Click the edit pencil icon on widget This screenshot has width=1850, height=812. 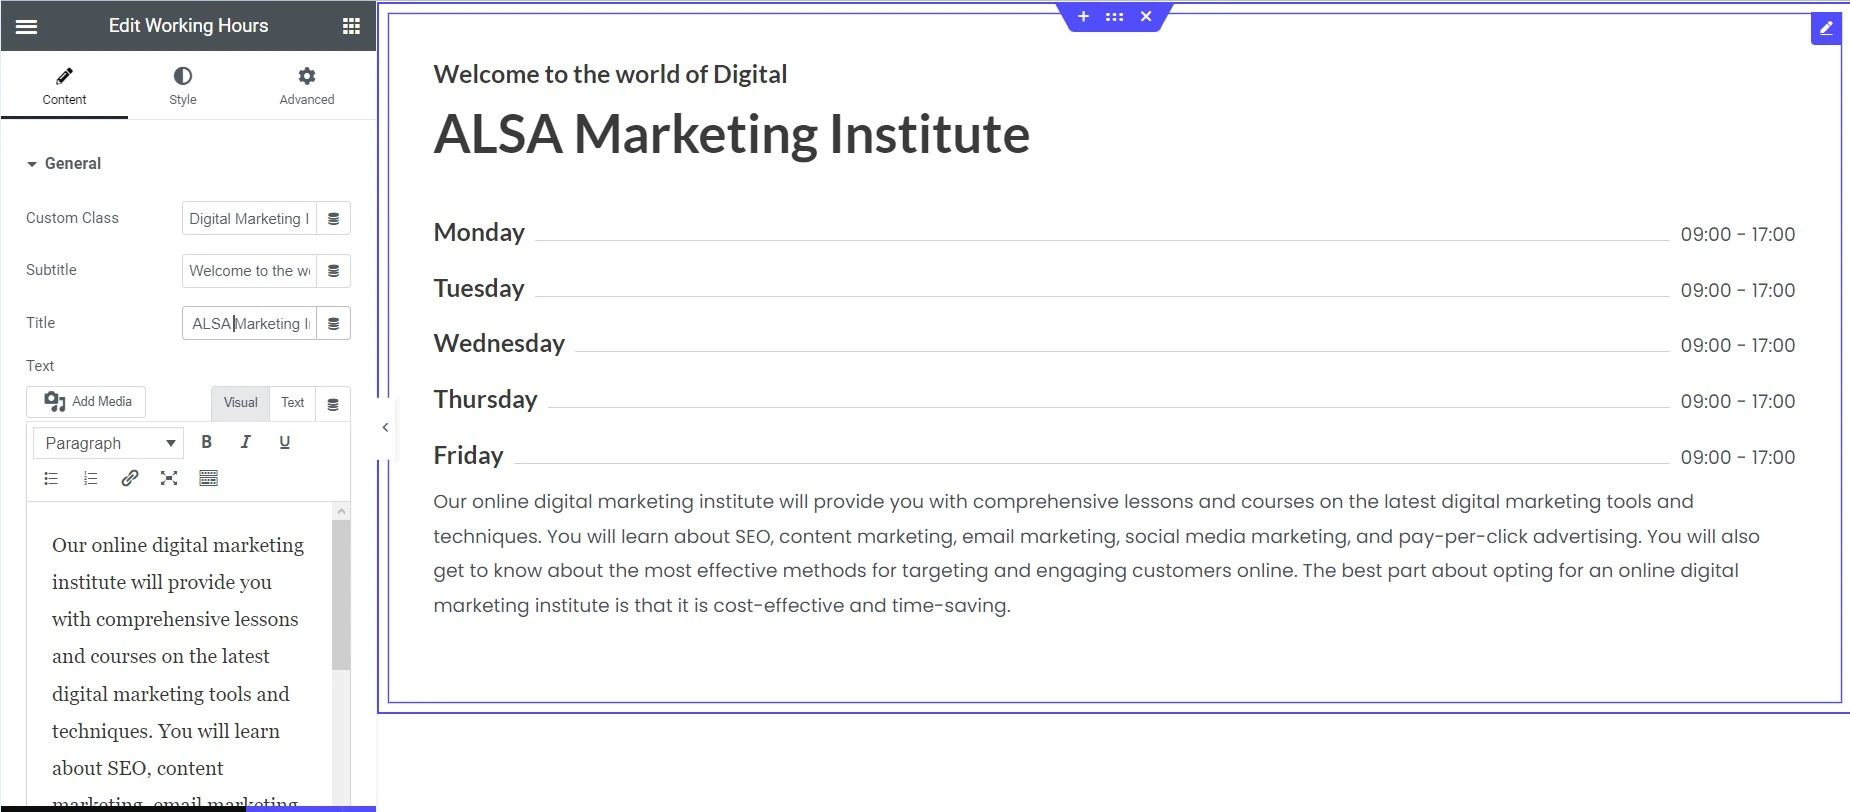pyautogui.click(x=1826, y=28)
